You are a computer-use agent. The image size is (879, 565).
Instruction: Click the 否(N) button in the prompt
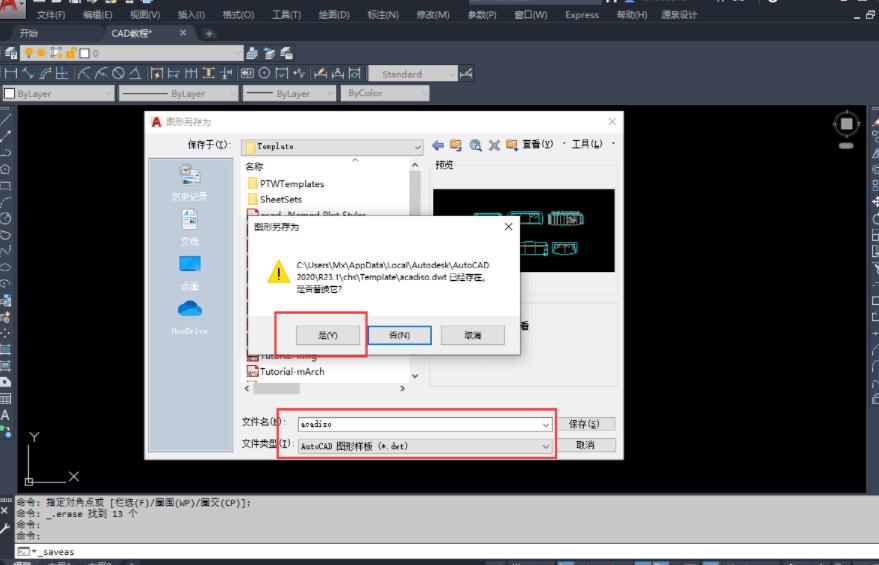coord(398,336)
